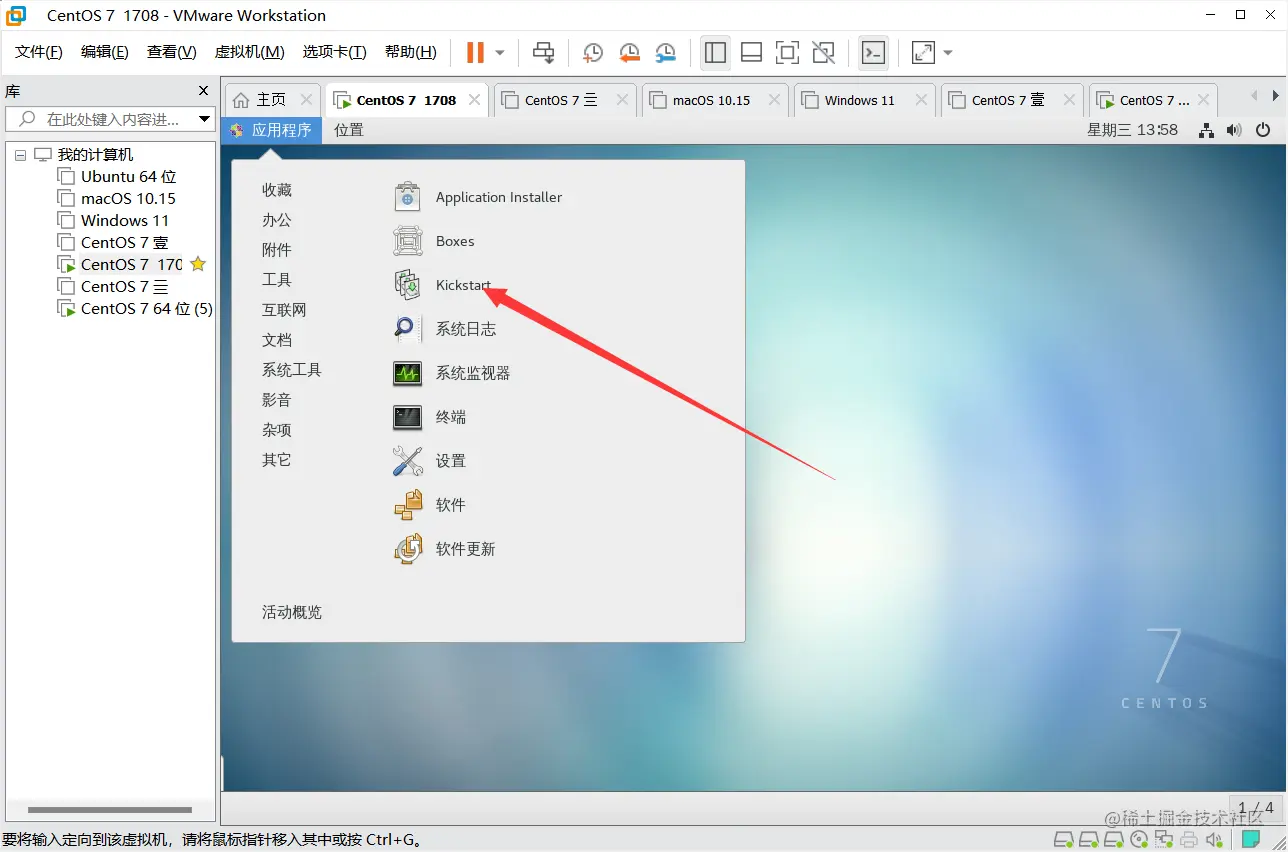Select macOS 10.15 in the library tree
This screenshot has height=852, width=1288.
pos(128,199)
